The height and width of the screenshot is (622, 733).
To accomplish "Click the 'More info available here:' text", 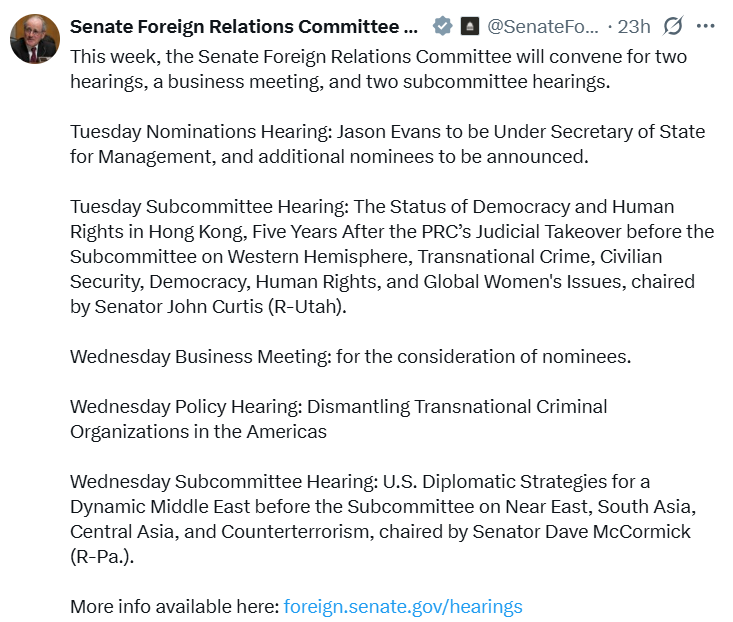I will point(175,607).
